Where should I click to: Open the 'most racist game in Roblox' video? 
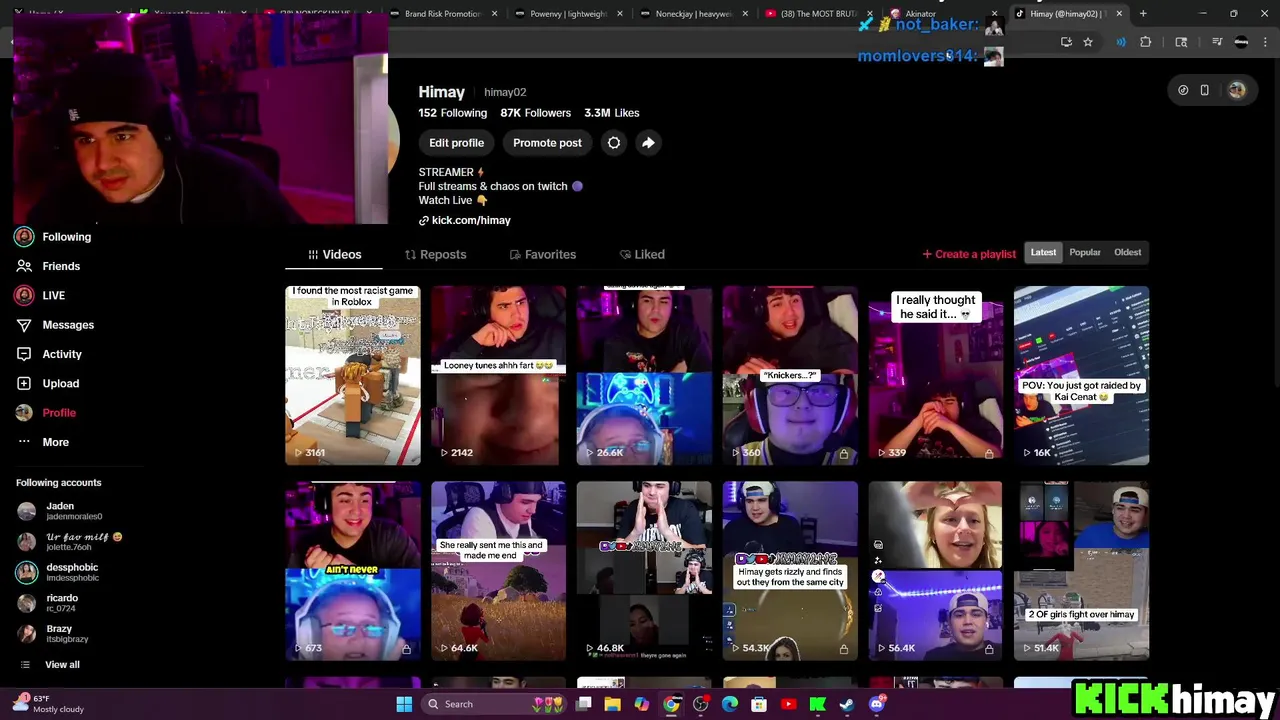353,375
